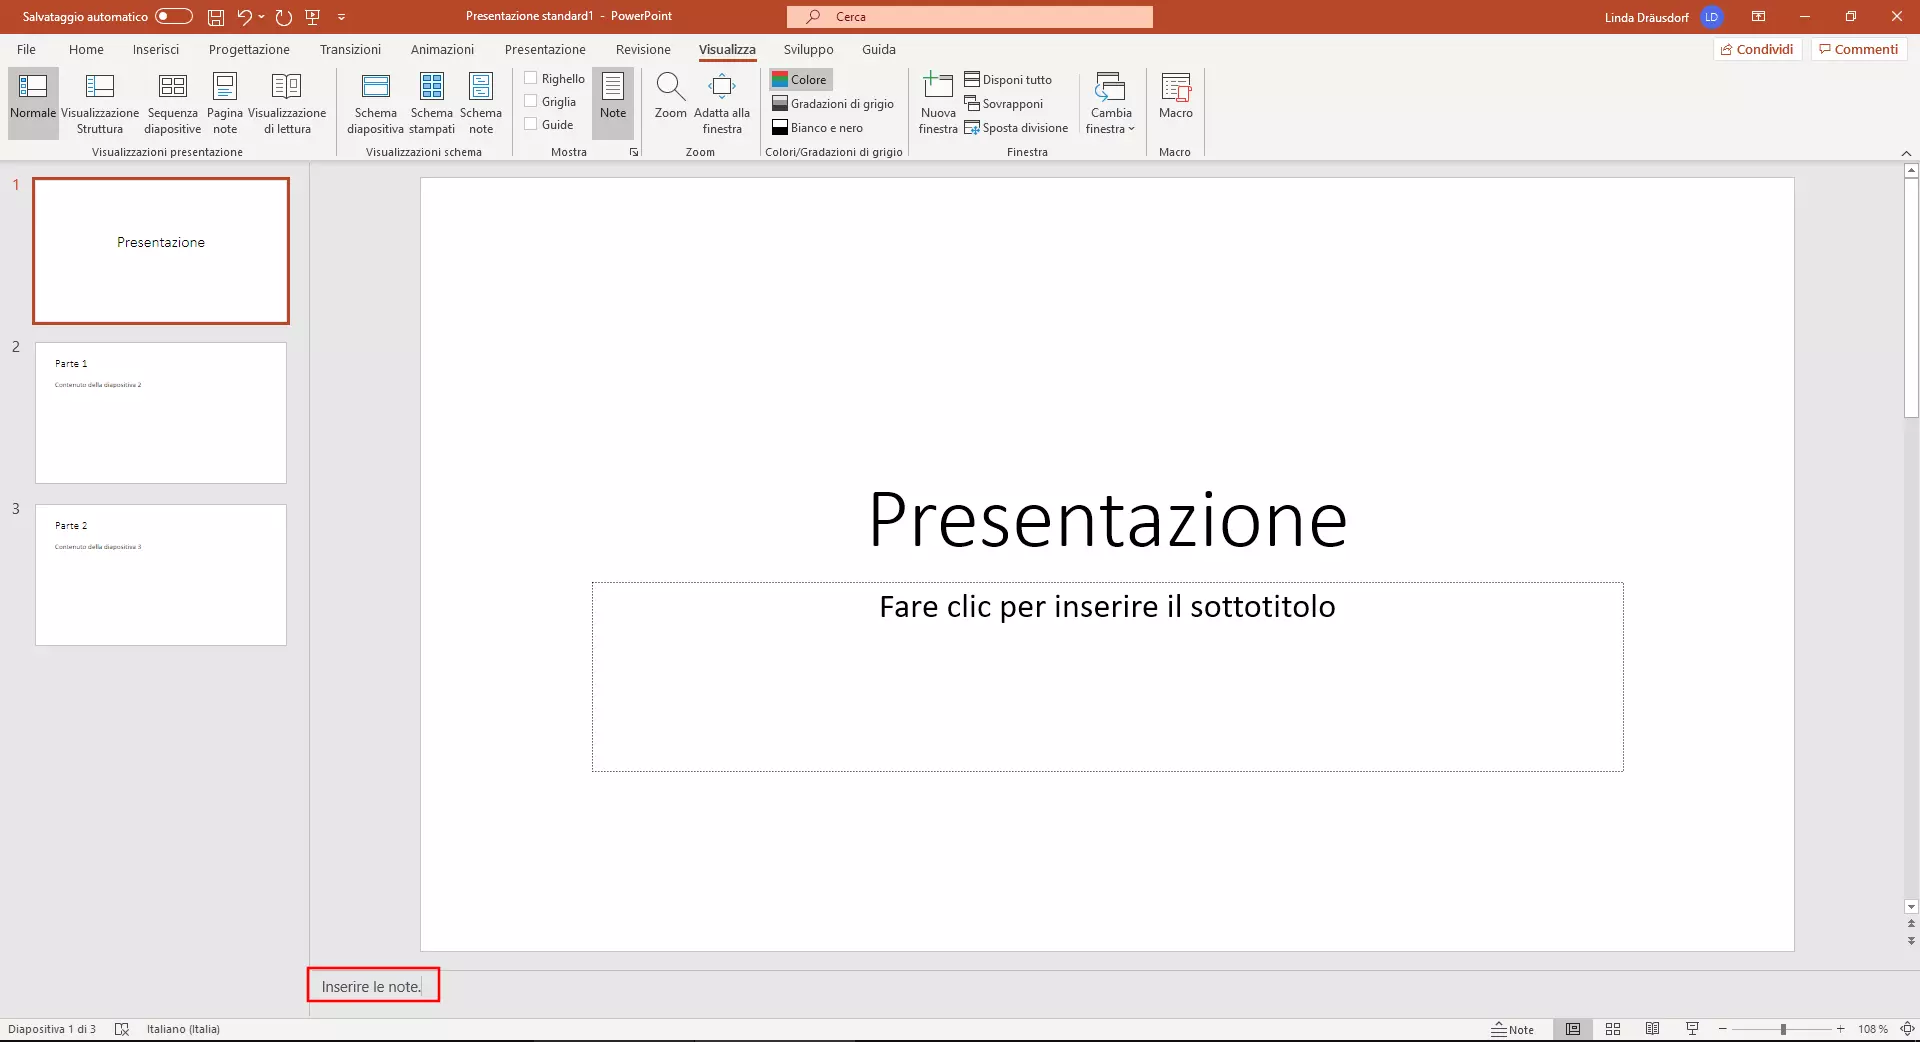Open Schema diapositiva master view
Viewport: 1920px width, 1042px height.
click(x=376, y=102)
